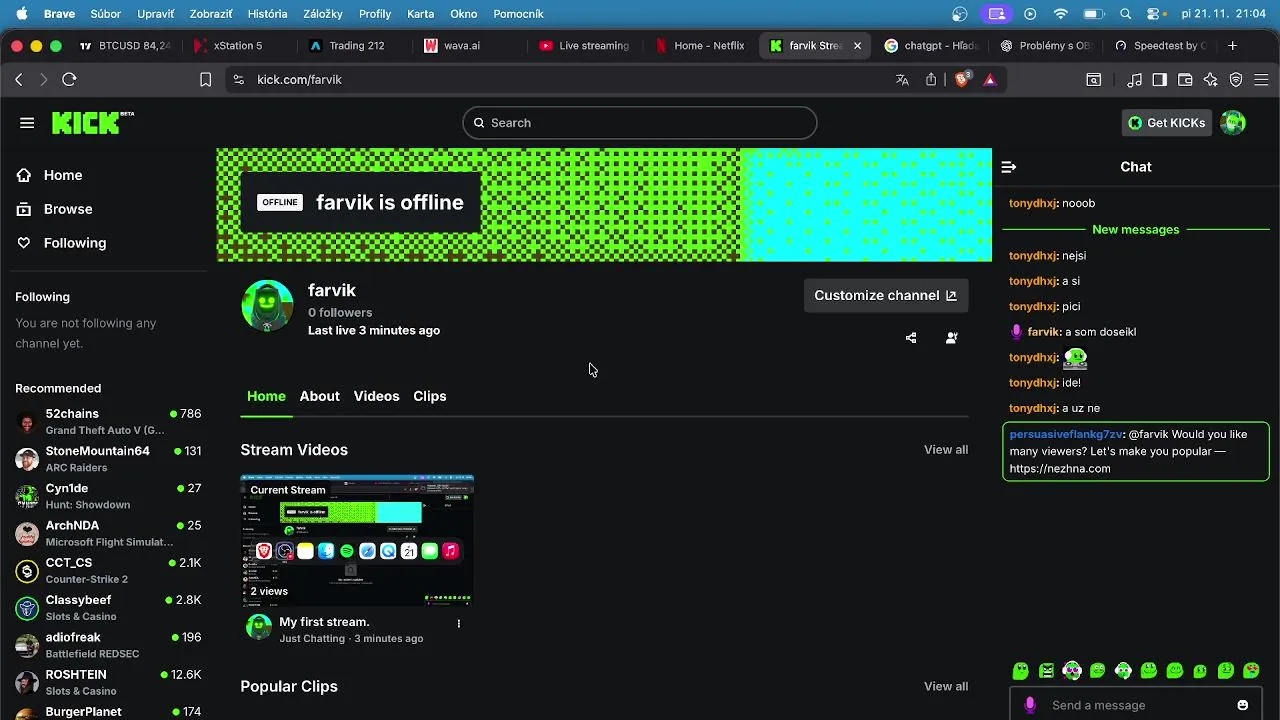The width and height of the screenshot is (1280, 720).
Task: Close the farvik Stream browser tab
Action: click(857, 46)
